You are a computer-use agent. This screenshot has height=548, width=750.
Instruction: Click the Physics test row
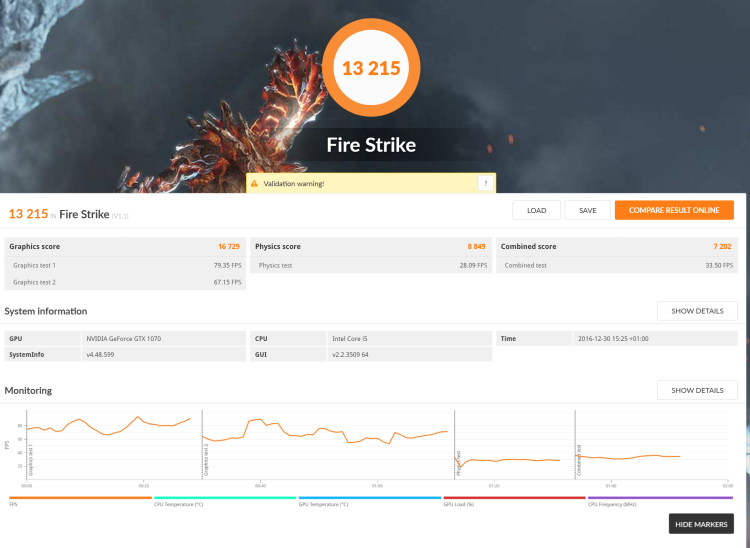click(x=371, y=265)
